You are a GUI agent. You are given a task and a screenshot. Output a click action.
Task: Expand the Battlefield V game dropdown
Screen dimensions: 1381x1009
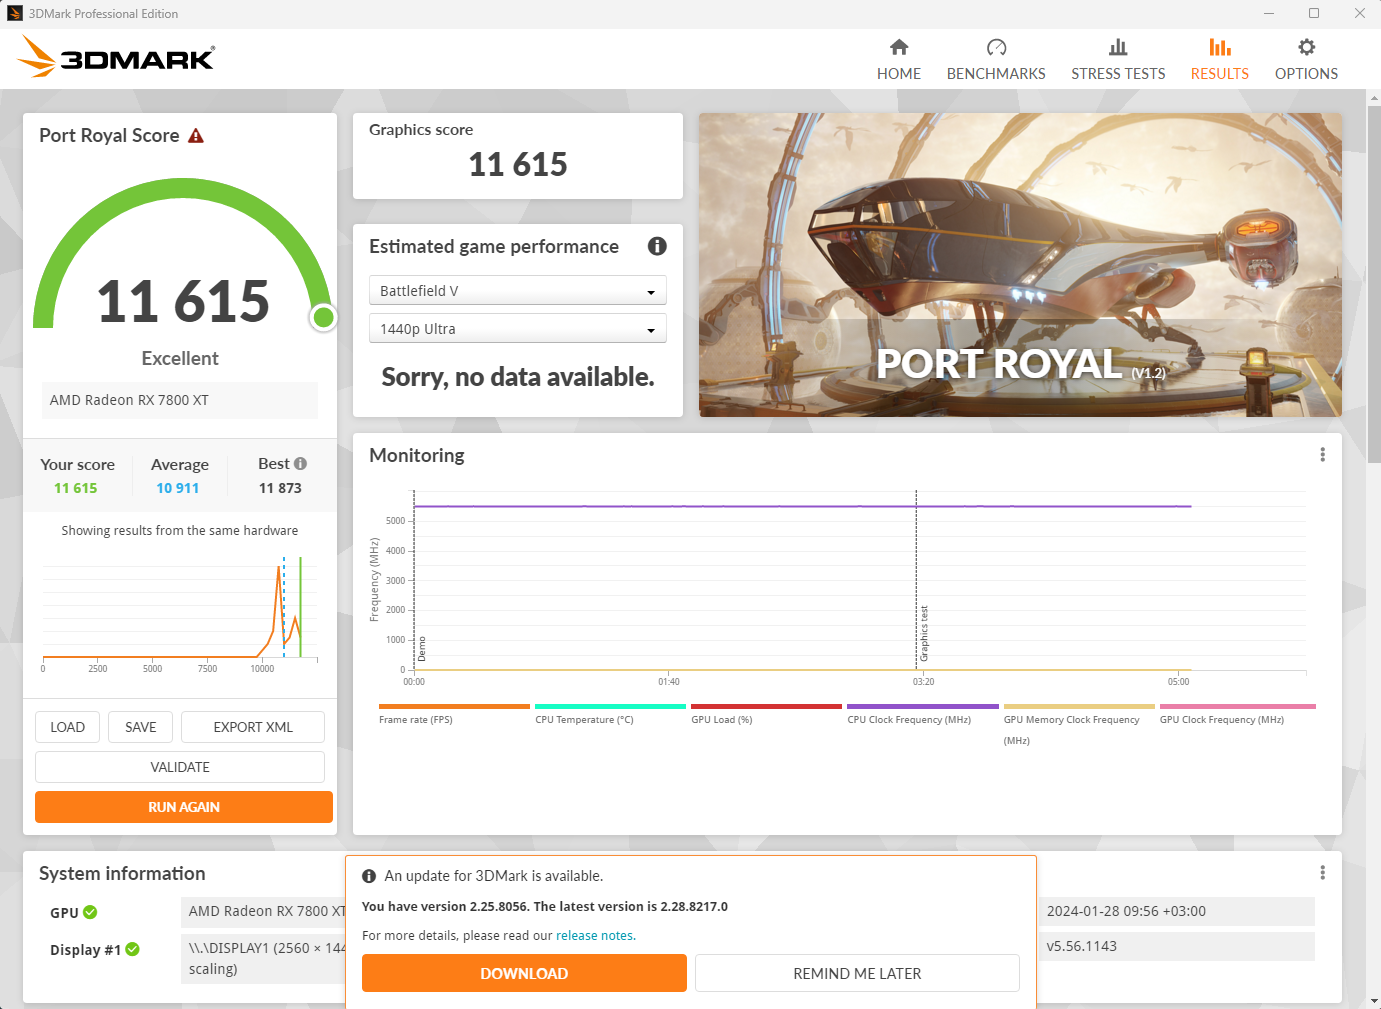tap(518, 291)
